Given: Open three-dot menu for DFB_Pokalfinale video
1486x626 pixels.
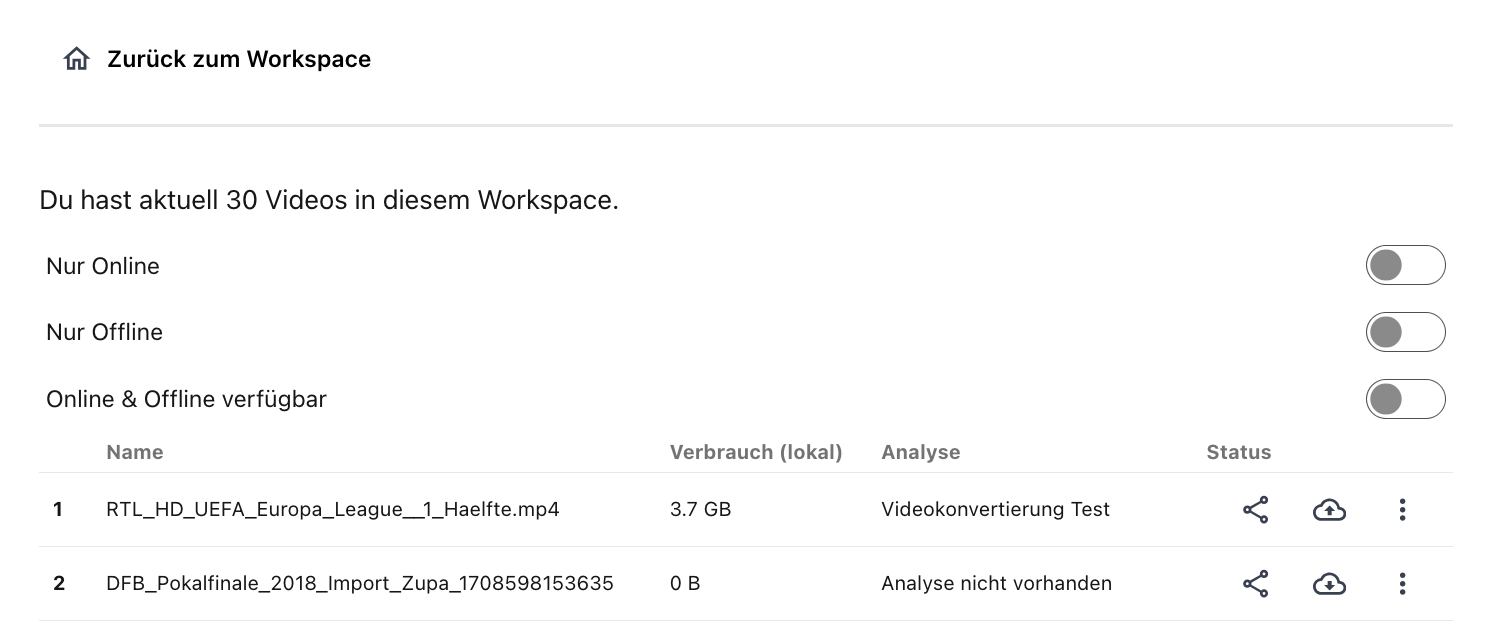Looking at the screenshot, I should click(x=1402, y=584).
